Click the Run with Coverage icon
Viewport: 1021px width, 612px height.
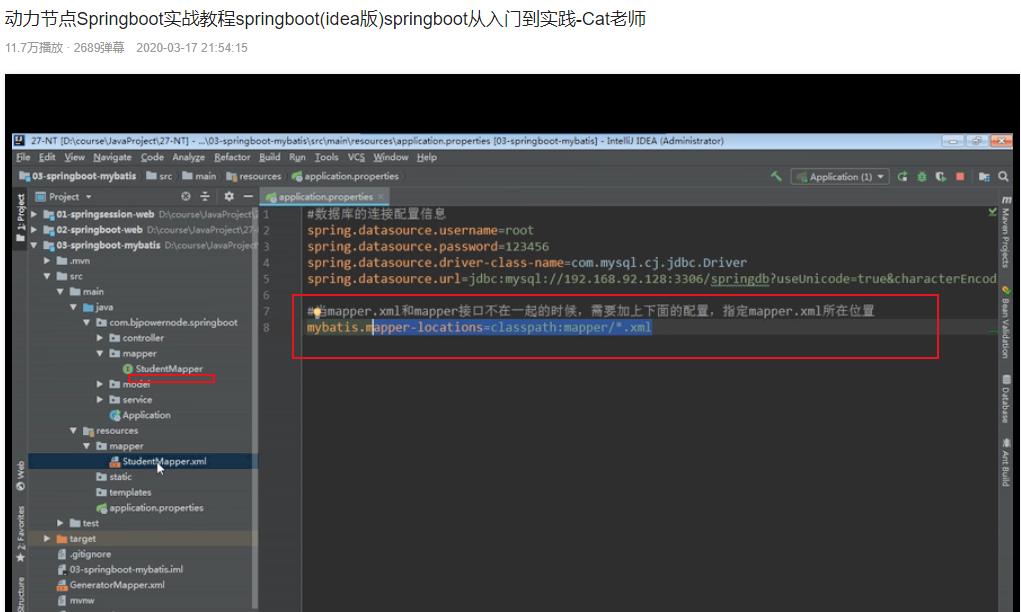pos(941,176)
